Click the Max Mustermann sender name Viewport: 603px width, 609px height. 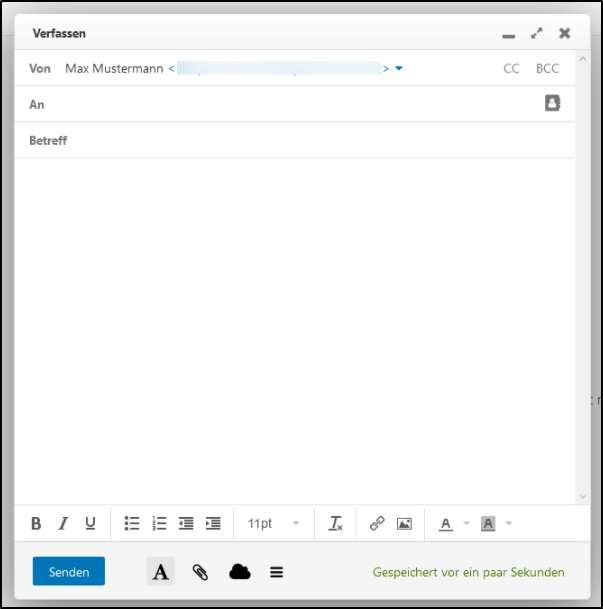point(114,68)
